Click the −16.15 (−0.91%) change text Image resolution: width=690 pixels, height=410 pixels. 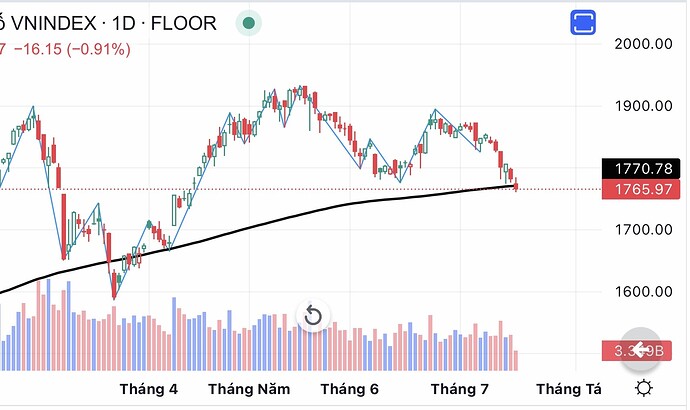tap(73, 49)
